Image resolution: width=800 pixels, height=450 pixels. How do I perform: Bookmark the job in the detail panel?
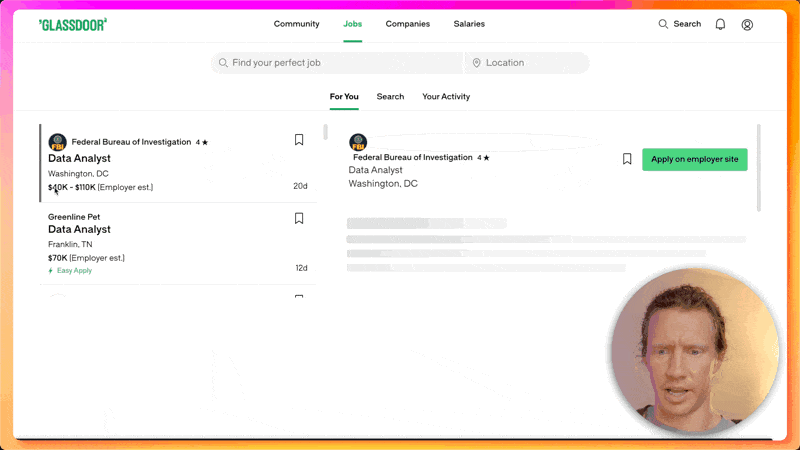[627, 159]
